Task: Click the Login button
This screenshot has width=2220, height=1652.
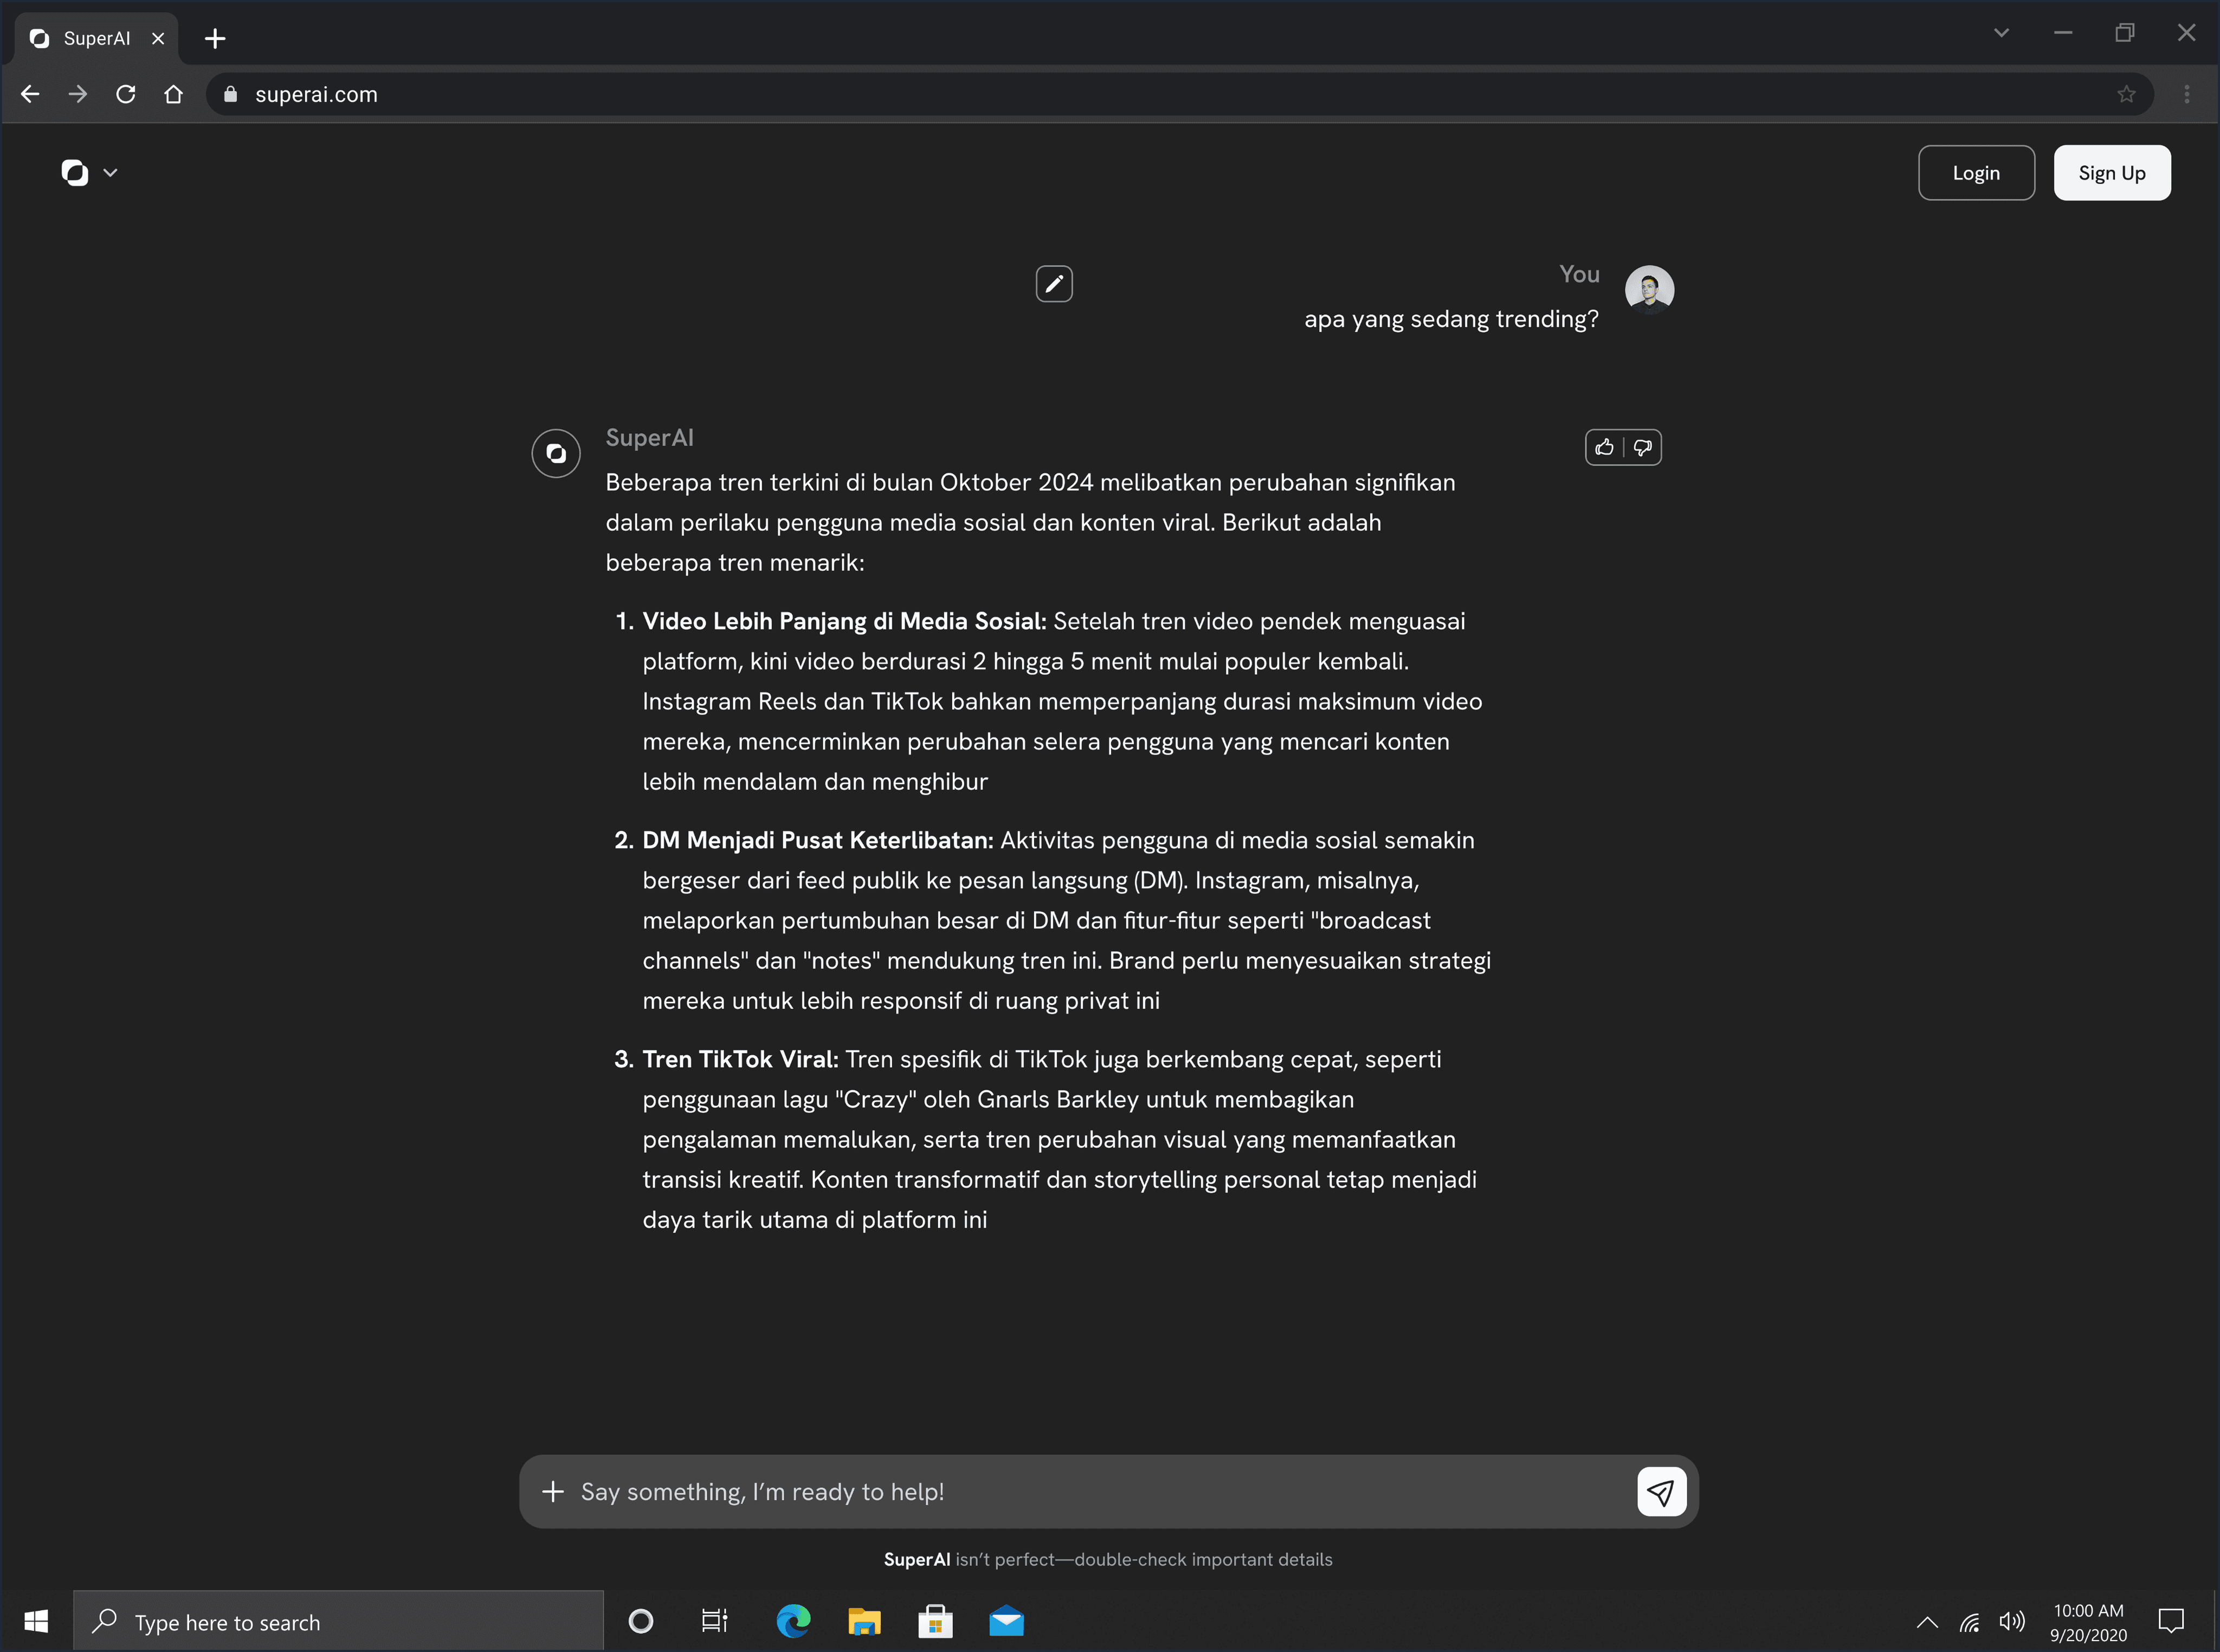Action: tap(1976, 173)
